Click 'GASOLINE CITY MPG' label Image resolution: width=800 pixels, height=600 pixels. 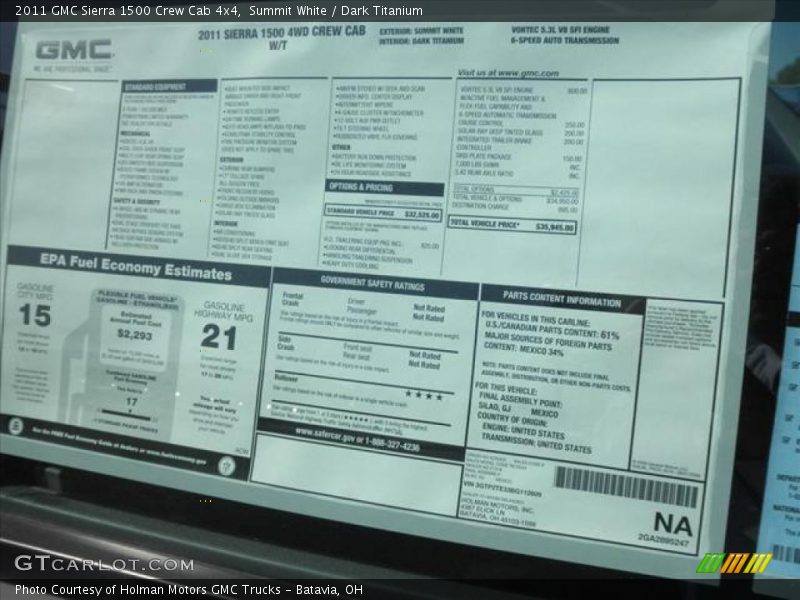pos(35,291)
